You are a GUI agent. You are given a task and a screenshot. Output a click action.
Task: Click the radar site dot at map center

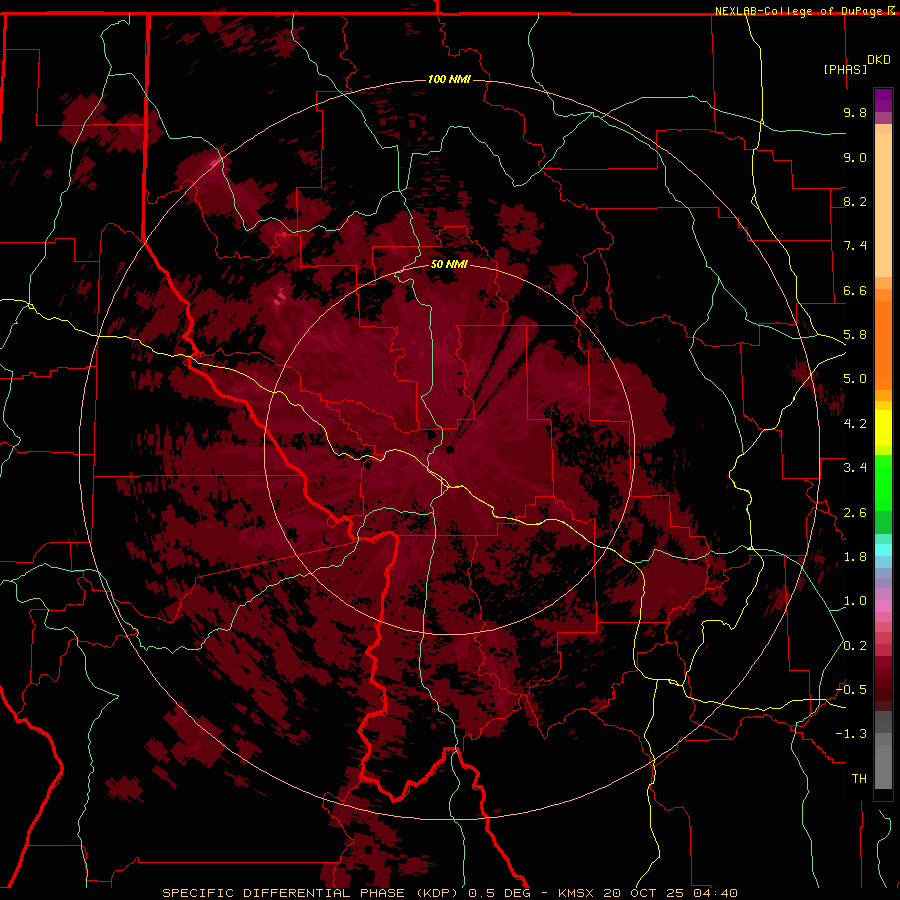click(x=450, y=450)
